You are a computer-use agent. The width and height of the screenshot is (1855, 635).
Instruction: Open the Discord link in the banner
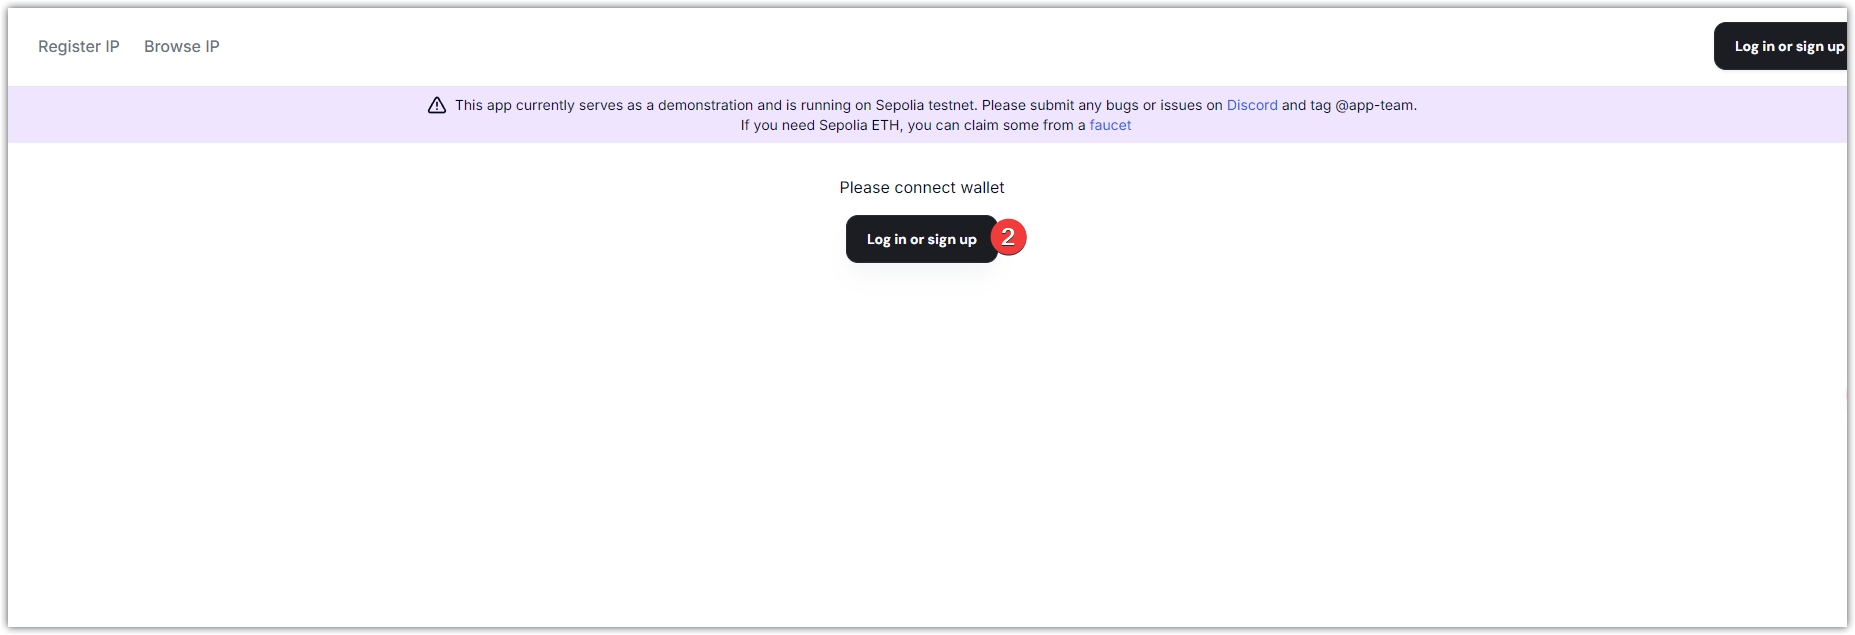(x=1252, y=105)
